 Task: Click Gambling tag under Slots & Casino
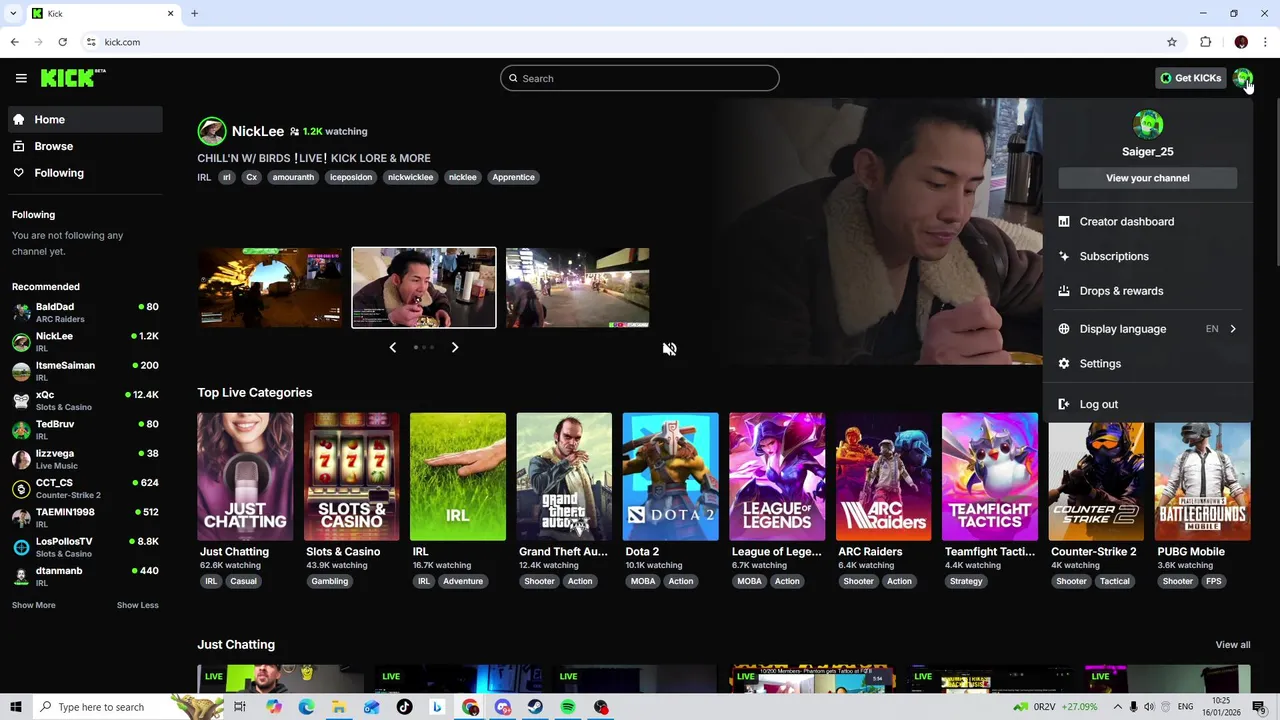tap(329, 581)
